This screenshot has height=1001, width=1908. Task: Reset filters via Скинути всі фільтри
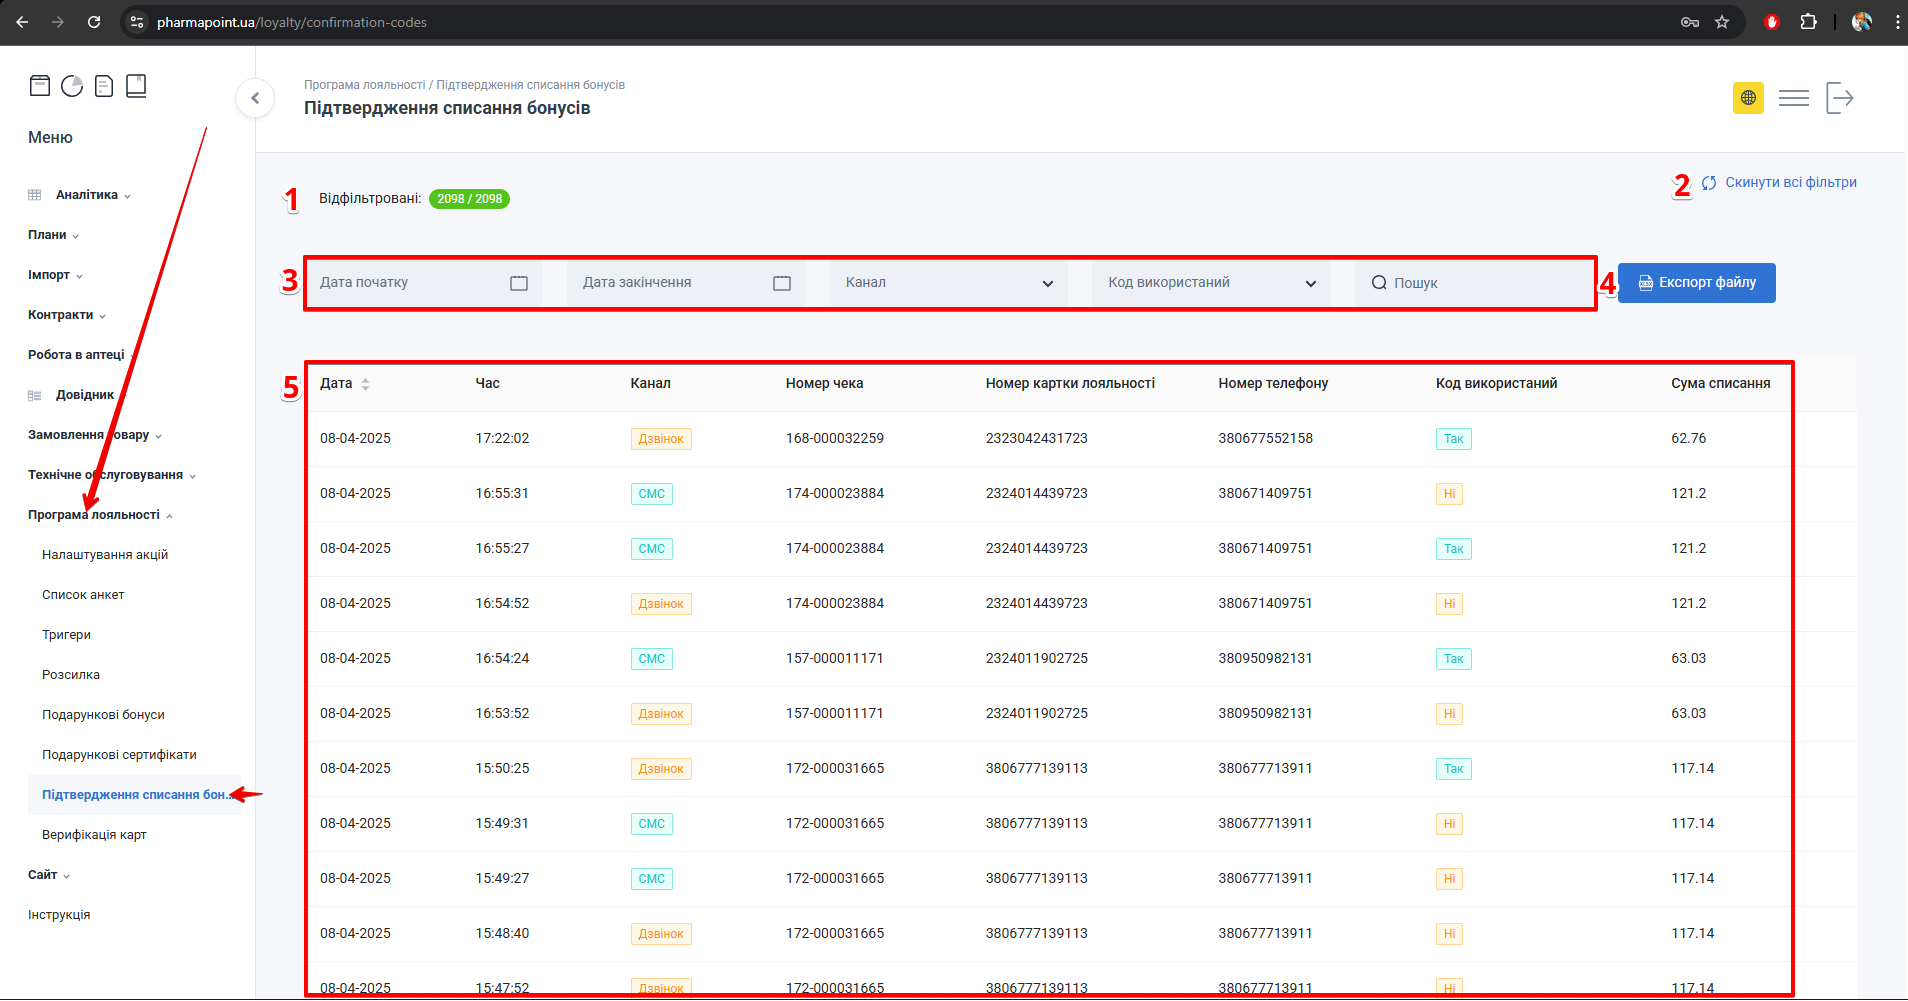click(1789, 182)
